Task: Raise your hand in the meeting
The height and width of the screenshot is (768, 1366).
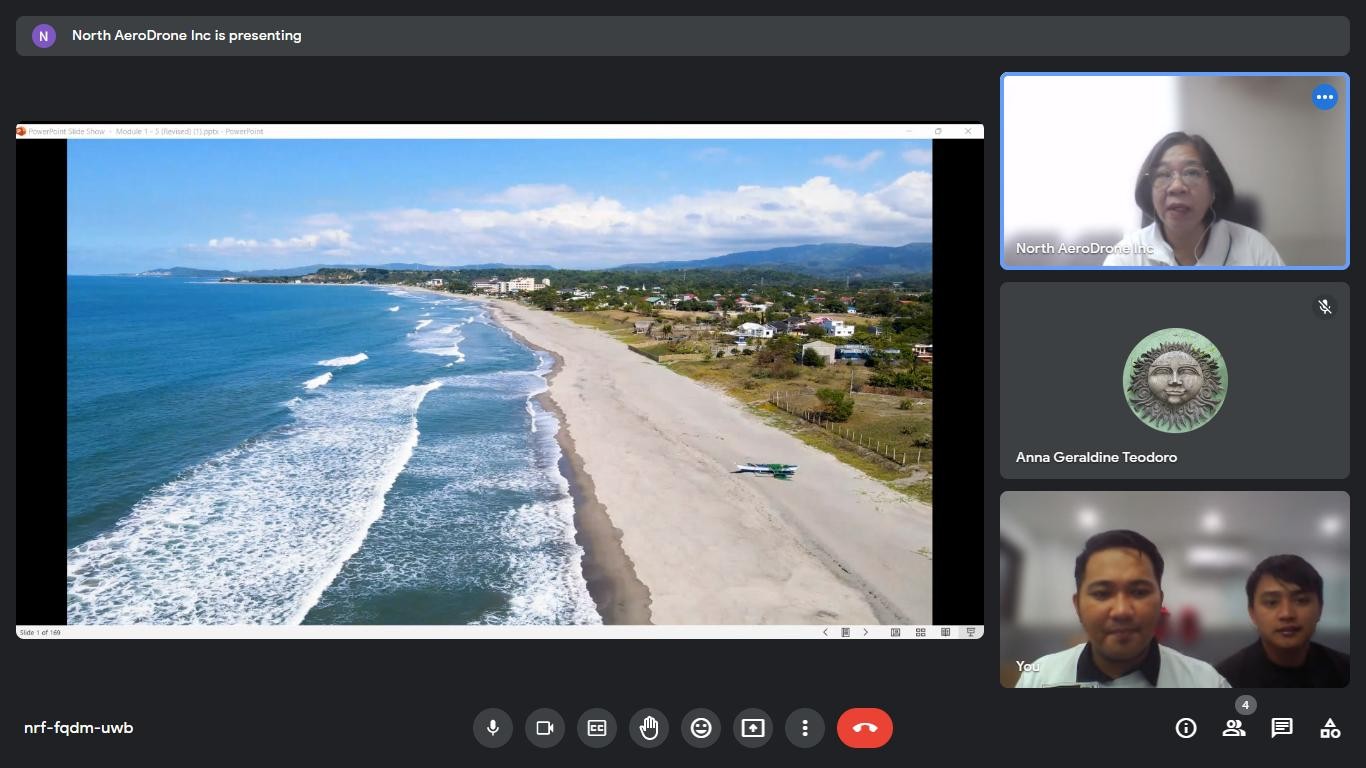Action: pos(649,728)
